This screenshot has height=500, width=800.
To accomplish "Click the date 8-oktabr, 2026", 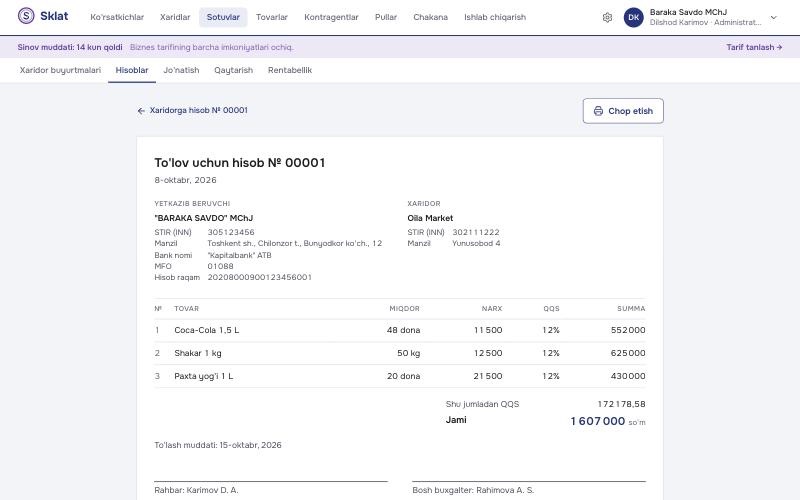I will 185,180.
